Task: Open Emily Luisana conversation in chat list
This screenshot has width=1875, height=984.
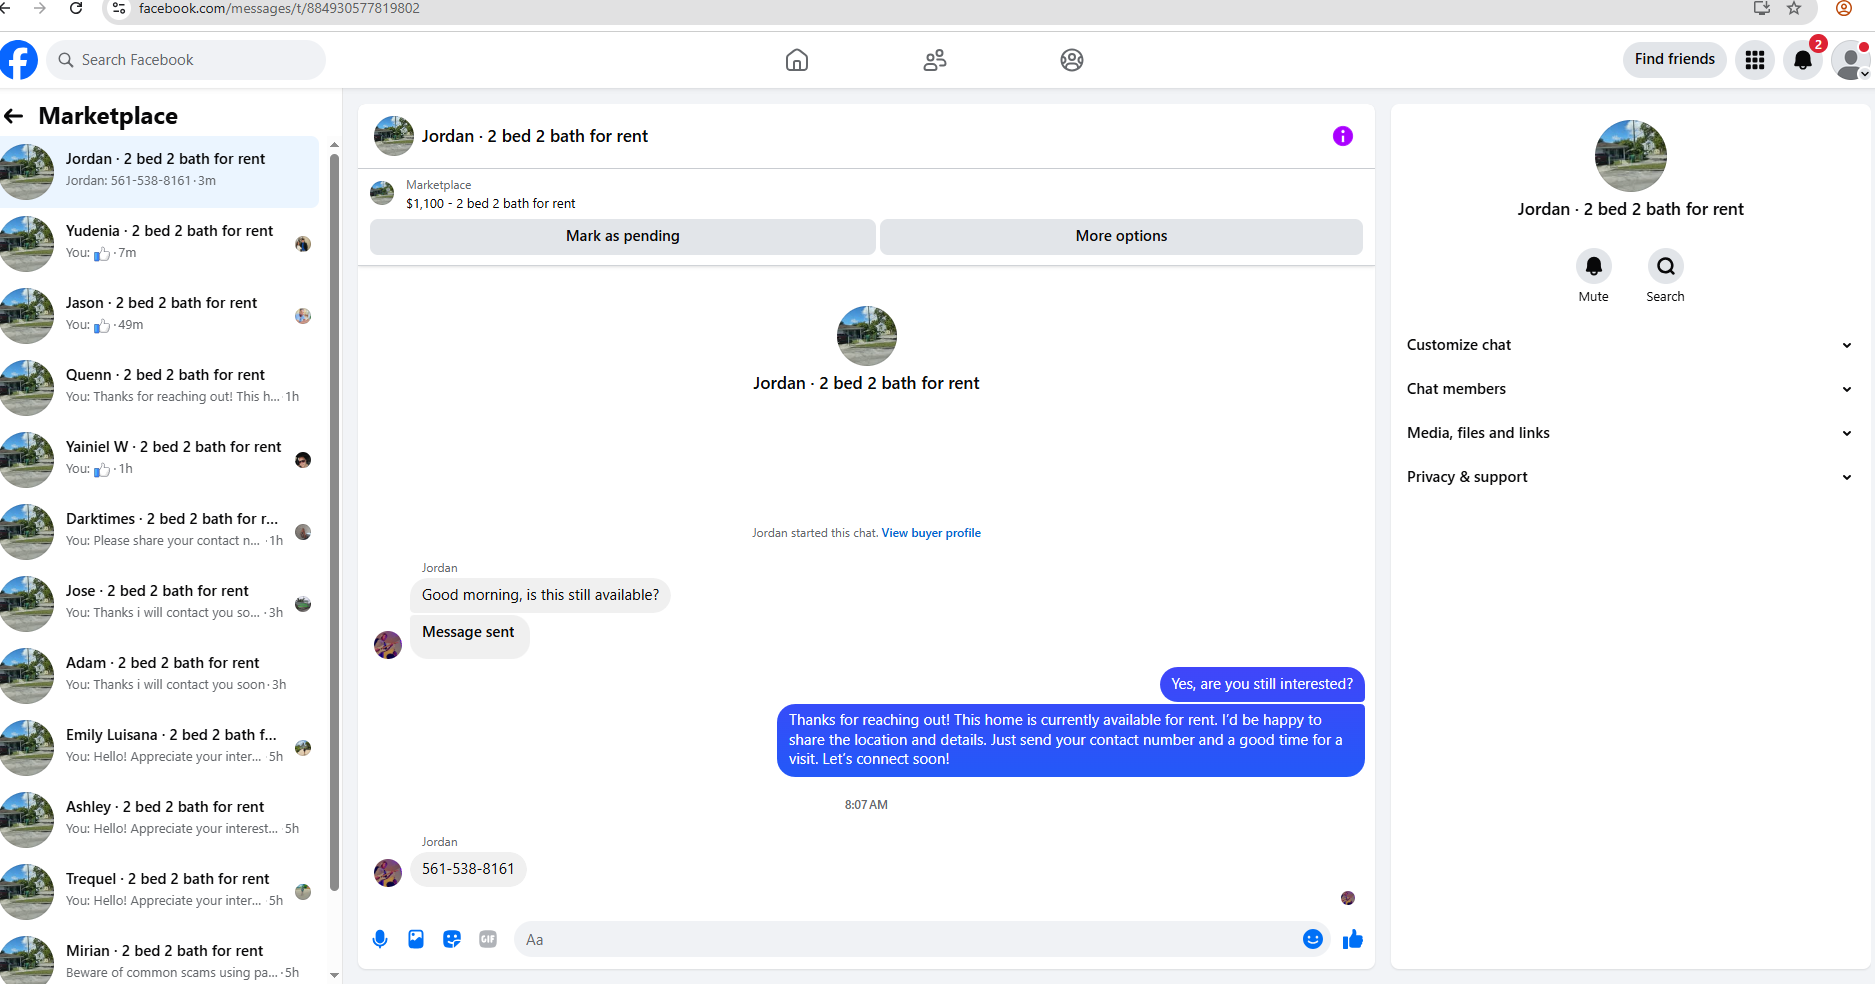Action: click(x=160, y=746)
